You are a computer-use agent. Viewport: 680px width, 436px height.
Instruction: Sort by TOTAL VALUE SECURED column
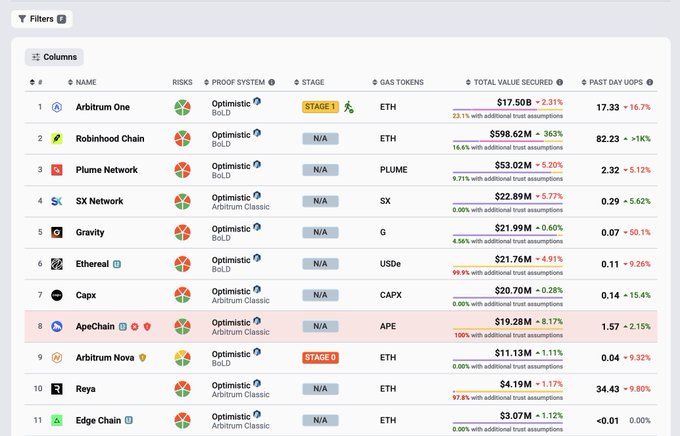pos(509,82)
